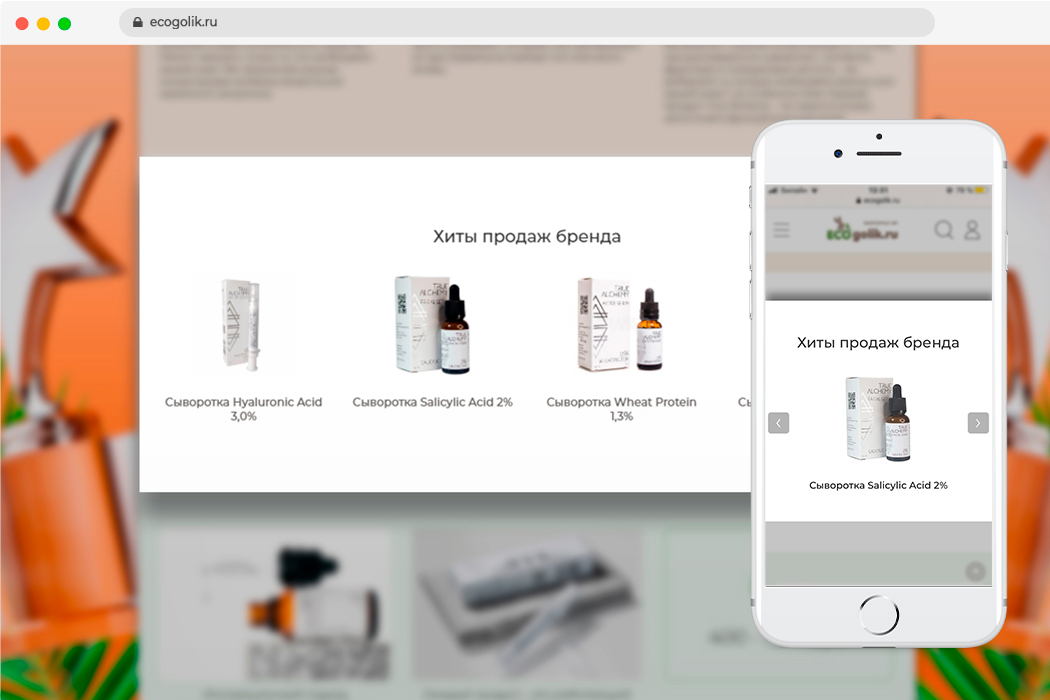Tap the scroll-to-top circle on mobile

click(x=974, y=572)
